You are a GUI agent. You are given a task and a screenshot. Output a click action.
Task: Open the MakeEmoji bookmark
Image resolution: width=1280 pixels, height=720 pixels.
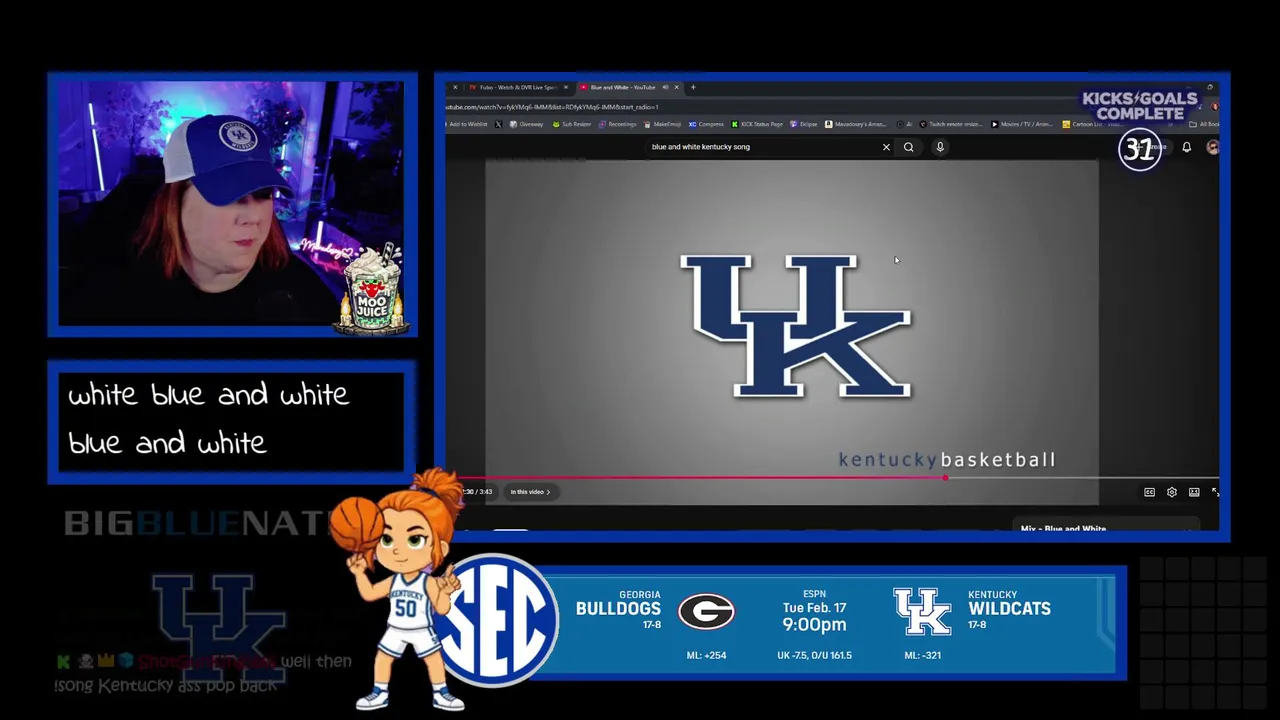pos(663,124)
